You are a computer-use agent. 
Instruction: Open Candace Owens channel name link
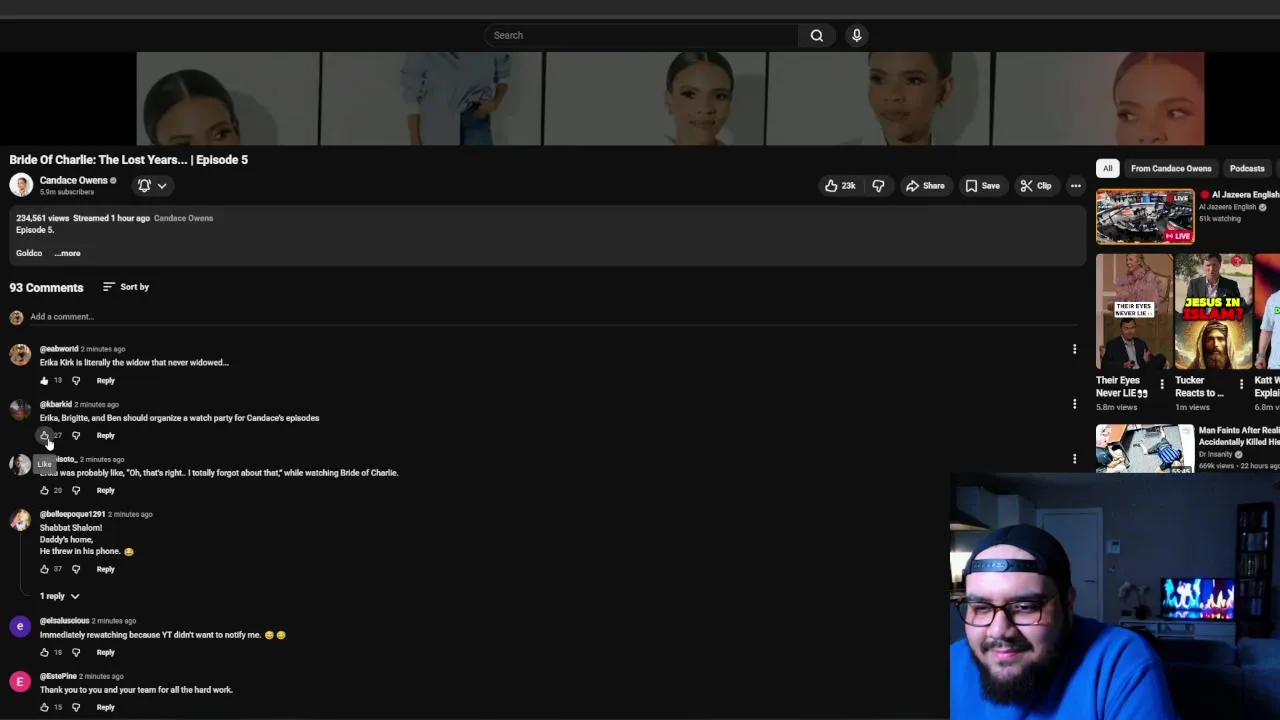[73, 181]
